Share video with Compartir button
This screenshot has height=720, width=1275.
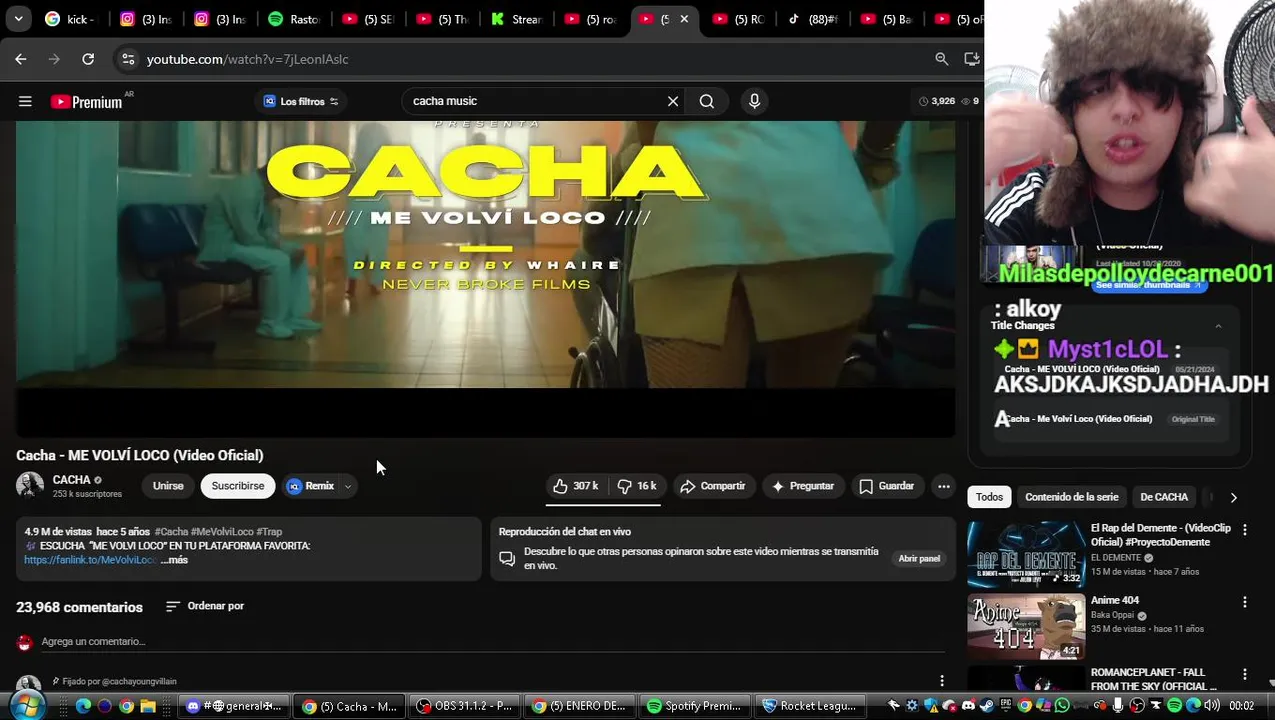(712, 486)
